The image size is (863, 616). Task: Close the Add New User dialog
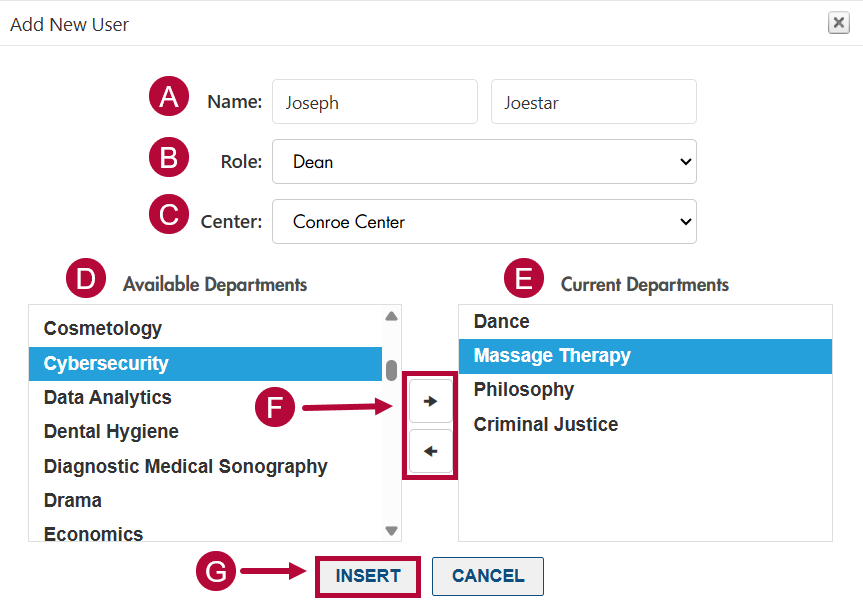838,23
